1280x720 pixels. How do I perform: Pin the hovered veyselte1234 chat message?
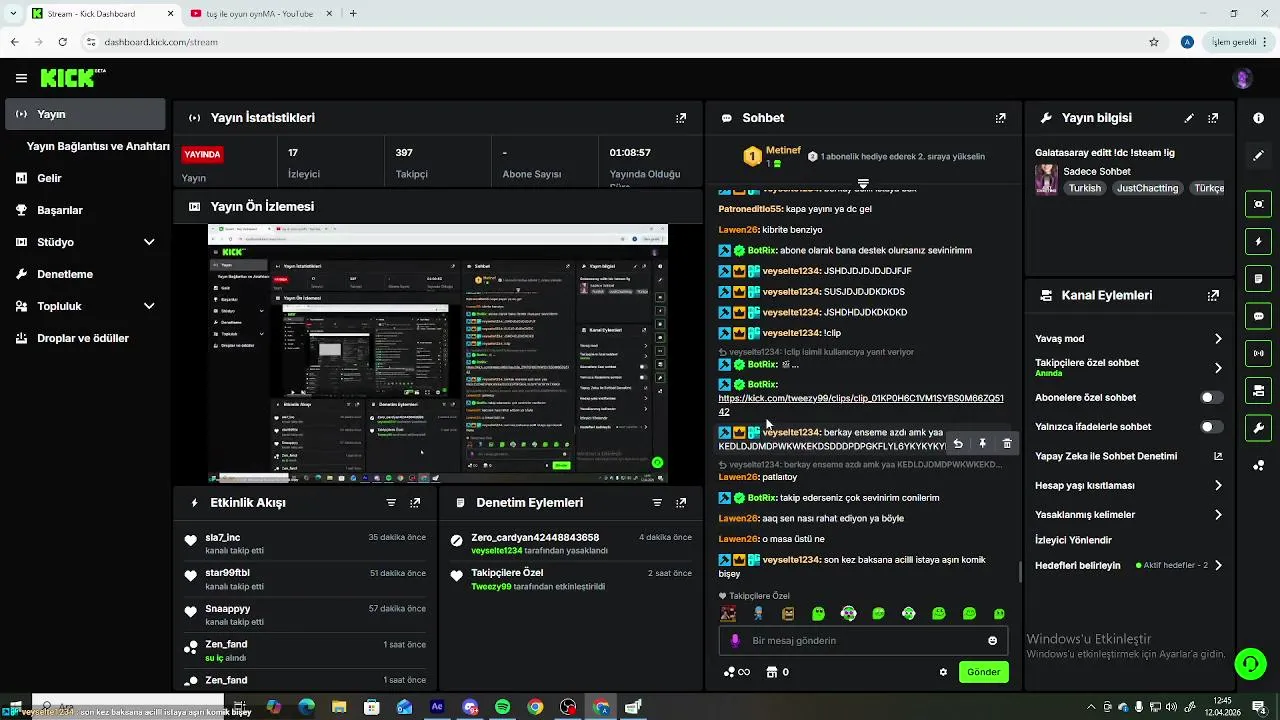click(982, 444)
